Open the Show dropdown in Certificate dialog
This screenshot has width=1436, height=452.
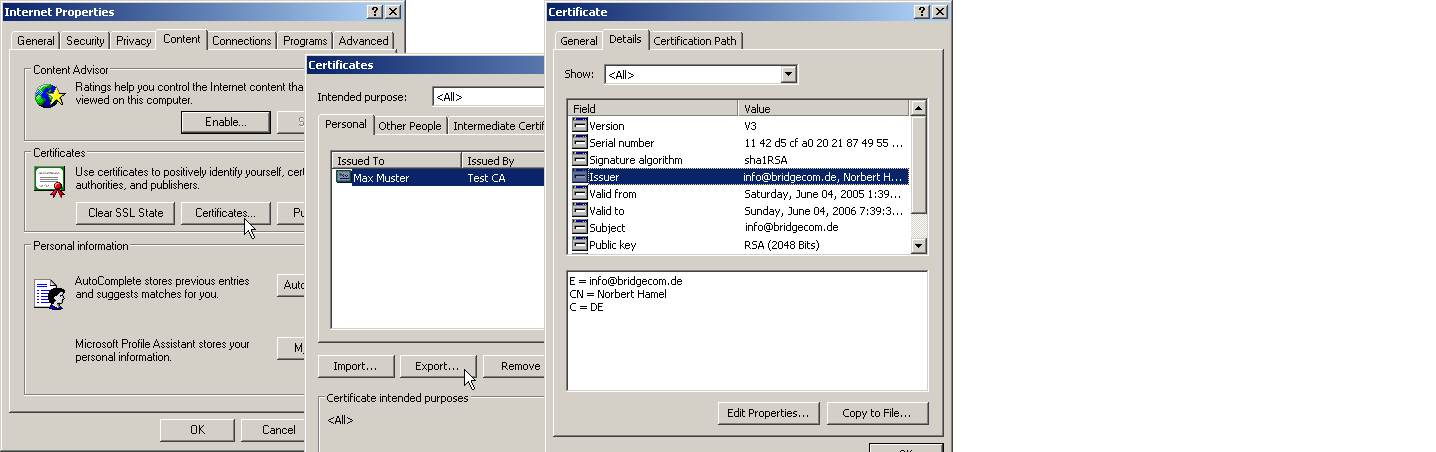788,75
